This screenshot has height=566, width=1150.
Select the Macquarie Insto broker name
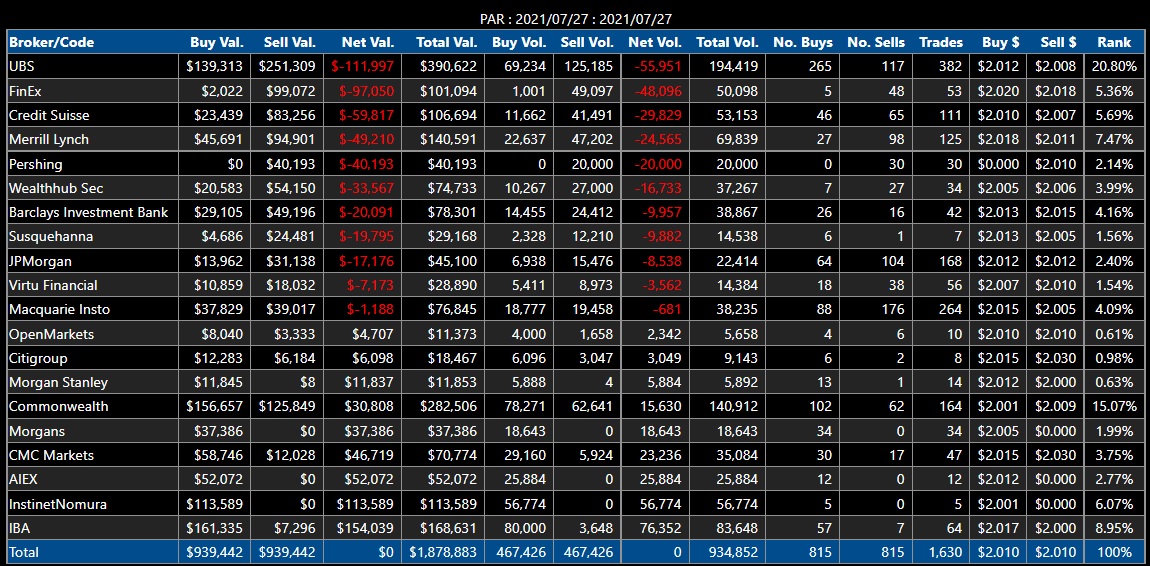pyautogui.click(x=59, y=309)
